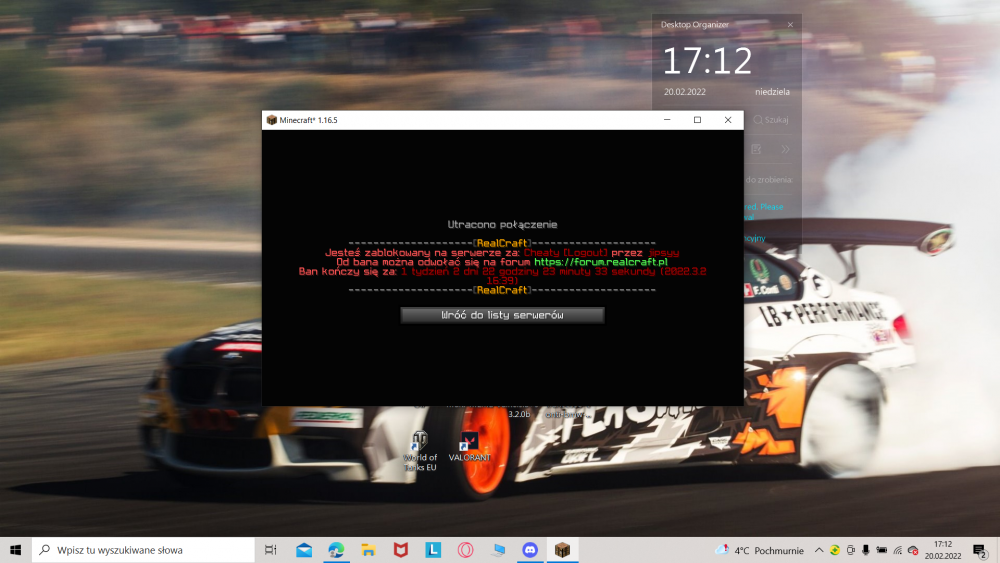Open the Windows Start menu
The image size is (1000, 563).
[16, 550]
